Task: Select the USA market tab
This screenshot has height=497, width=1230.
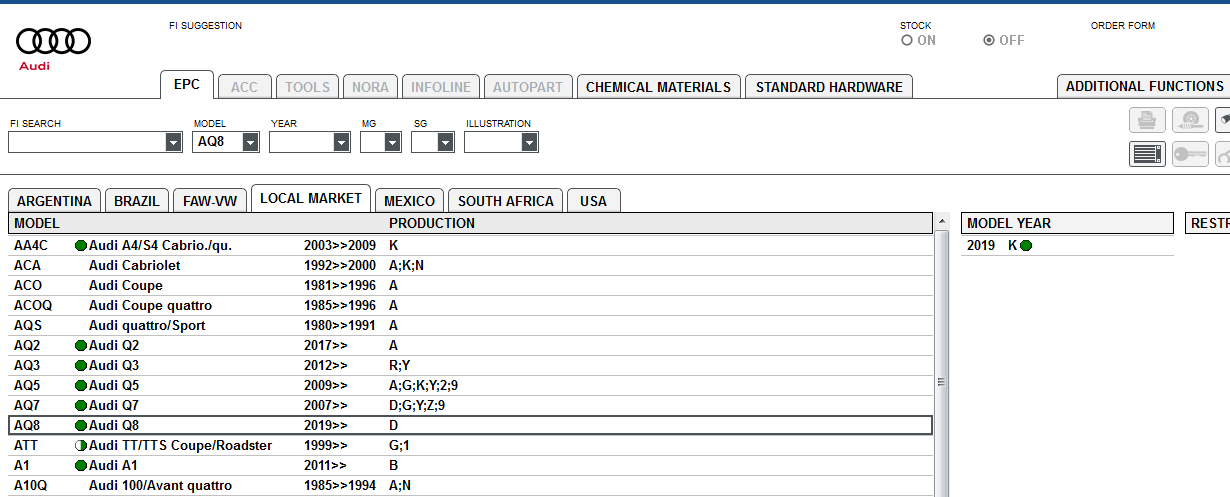Action: point(594,201)
